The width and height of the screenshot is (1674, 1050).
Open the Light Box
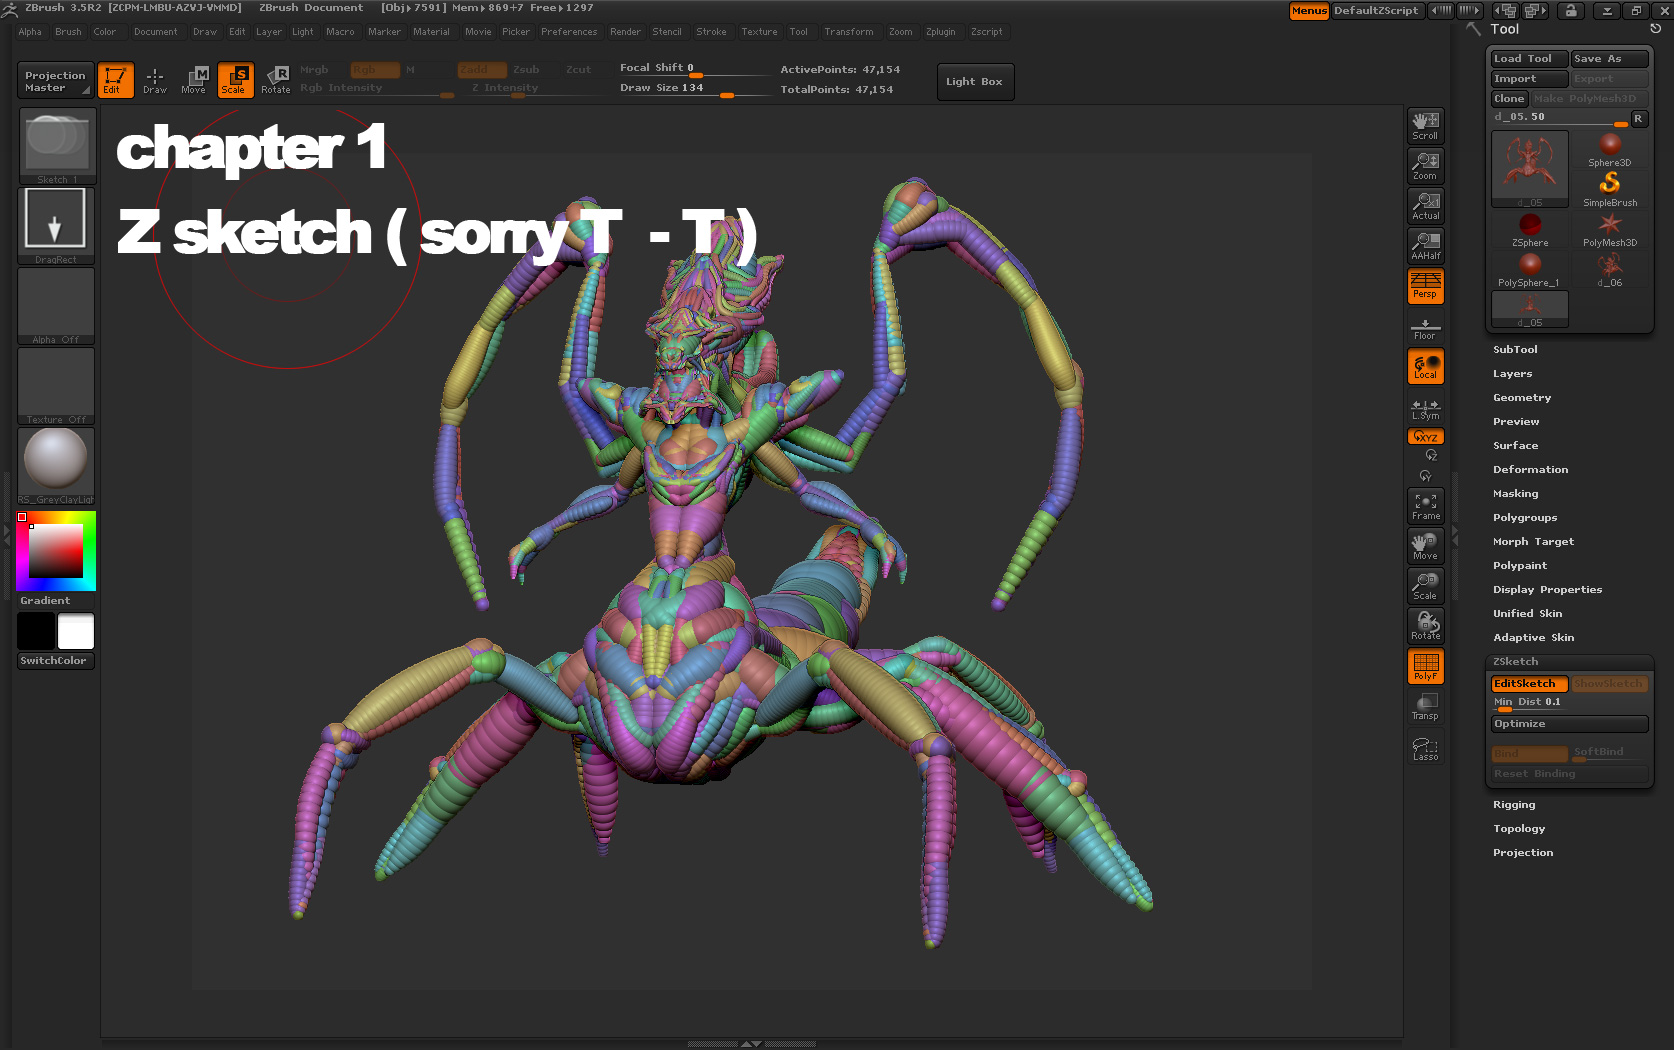(975, 82)
